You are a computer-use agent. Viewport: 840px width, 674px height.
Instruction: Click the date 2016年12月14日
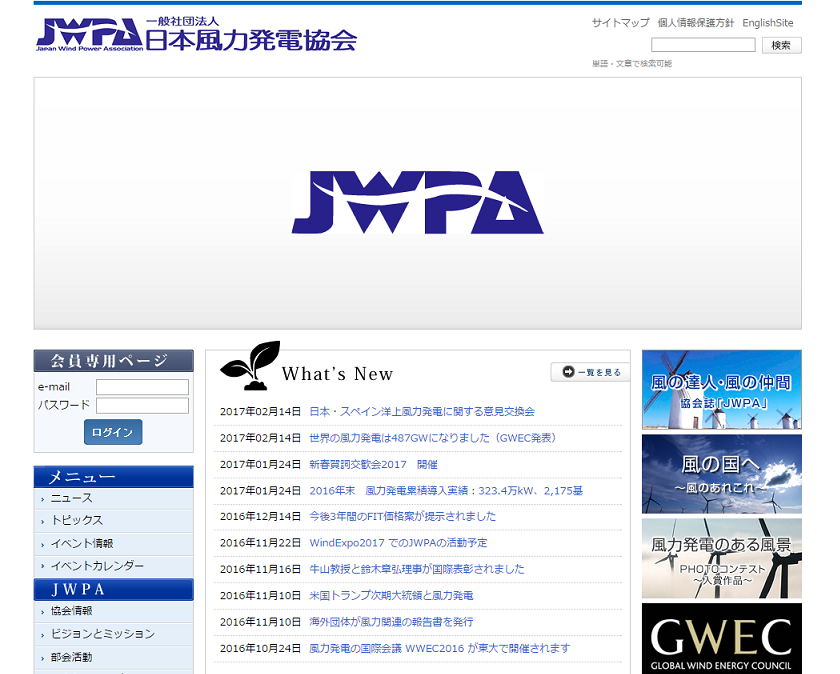click(260, 516)
